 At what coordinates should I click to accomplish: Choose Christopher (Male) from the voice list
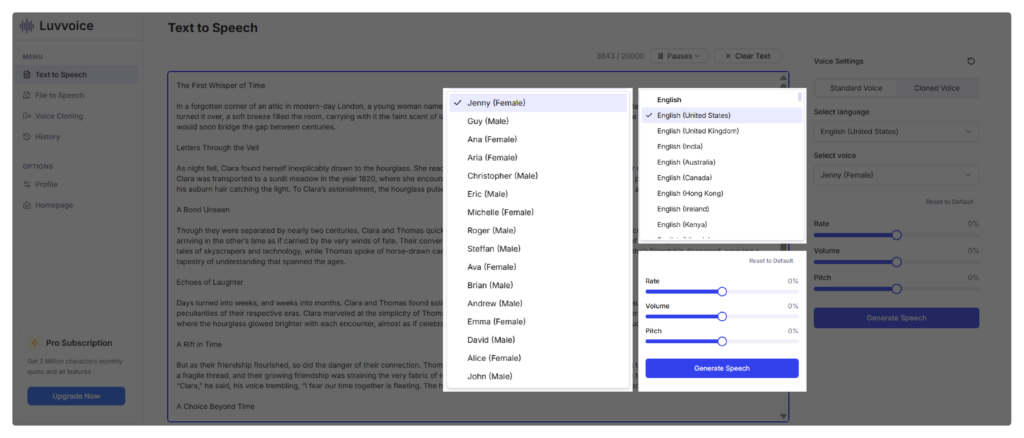(x=502, y=176)
